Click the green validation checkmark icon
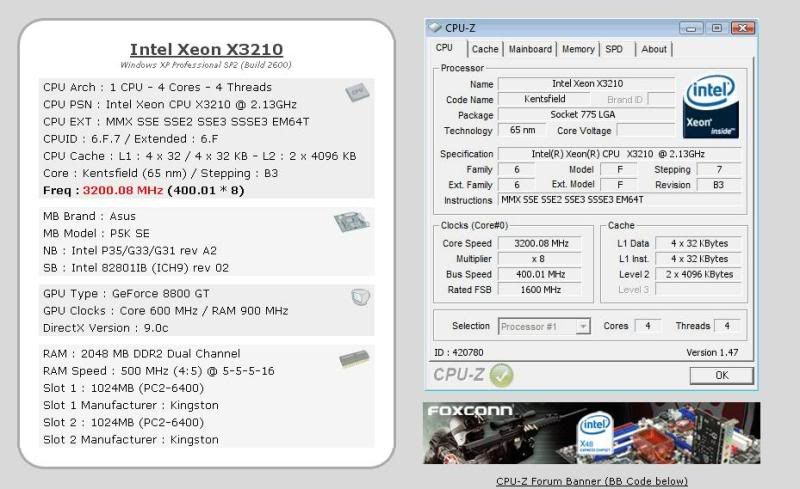Screen dimensions: 800x489 [x=502, y=375]
